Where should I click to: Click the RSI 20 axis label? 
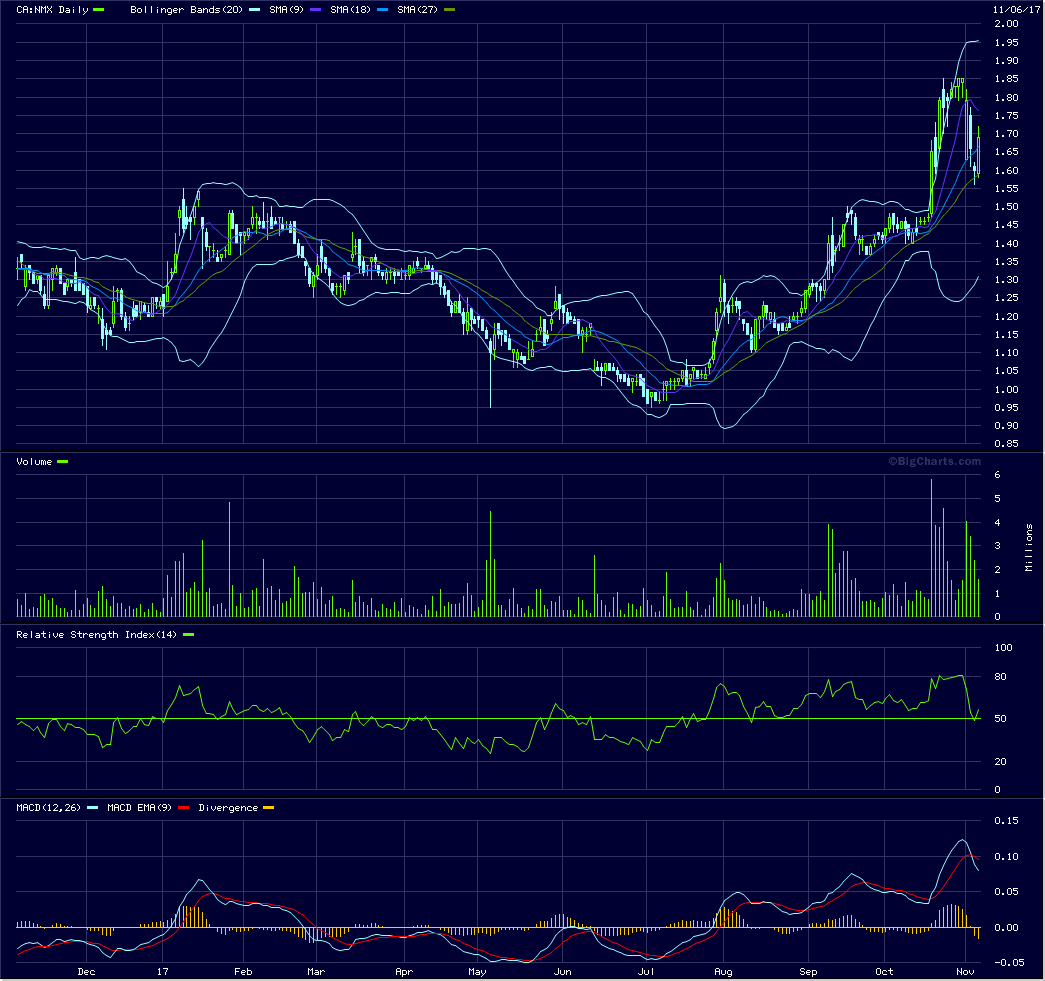(1000, 761)
